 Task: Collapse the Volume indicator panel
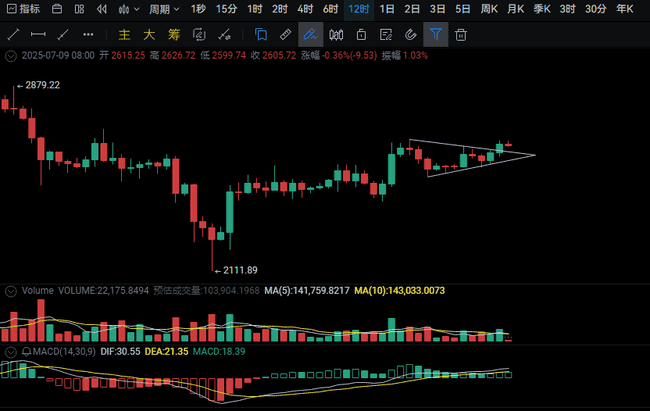tap(11, 291)
